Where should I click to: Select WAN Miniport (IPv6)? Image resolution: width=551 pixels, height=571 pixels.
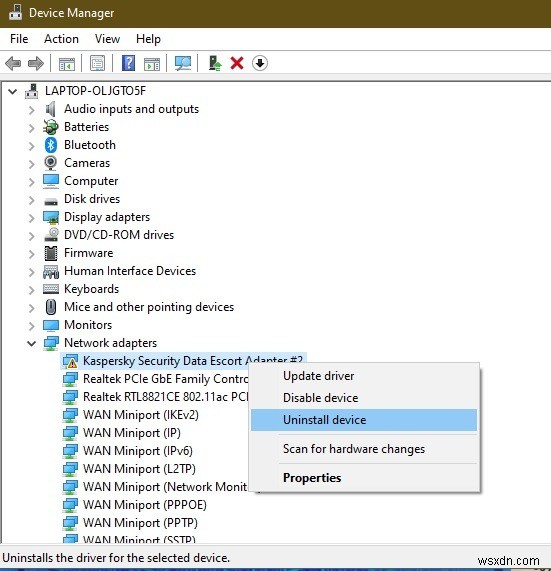tap(138, 451)
